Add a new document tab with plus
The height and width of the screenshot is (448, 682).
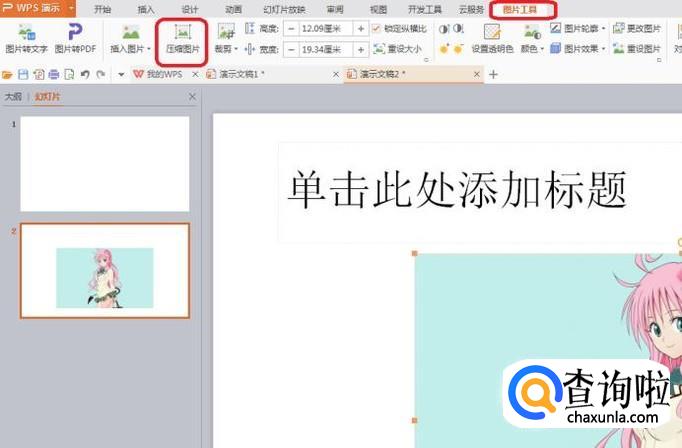tap(493, 75)
